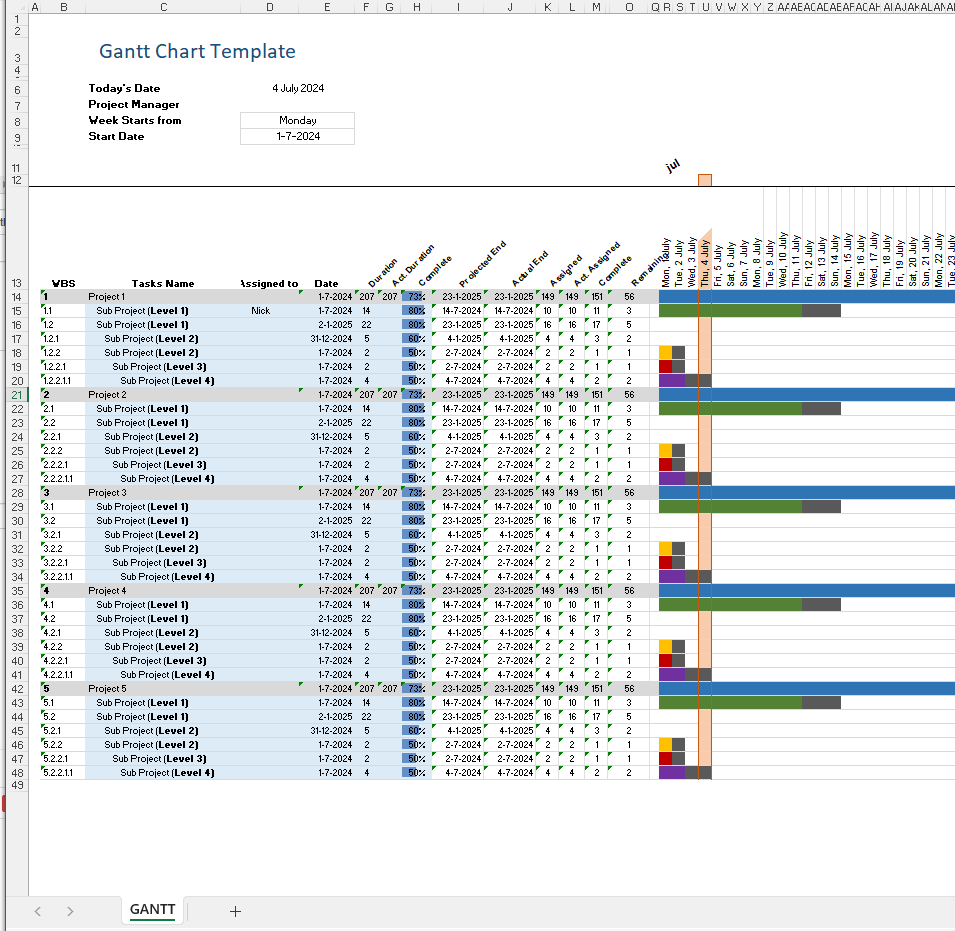Image resolution: width=955 pixels, height=931 pixels.
Task: Switch to the GANTT sheet tab
Action: 152,910
